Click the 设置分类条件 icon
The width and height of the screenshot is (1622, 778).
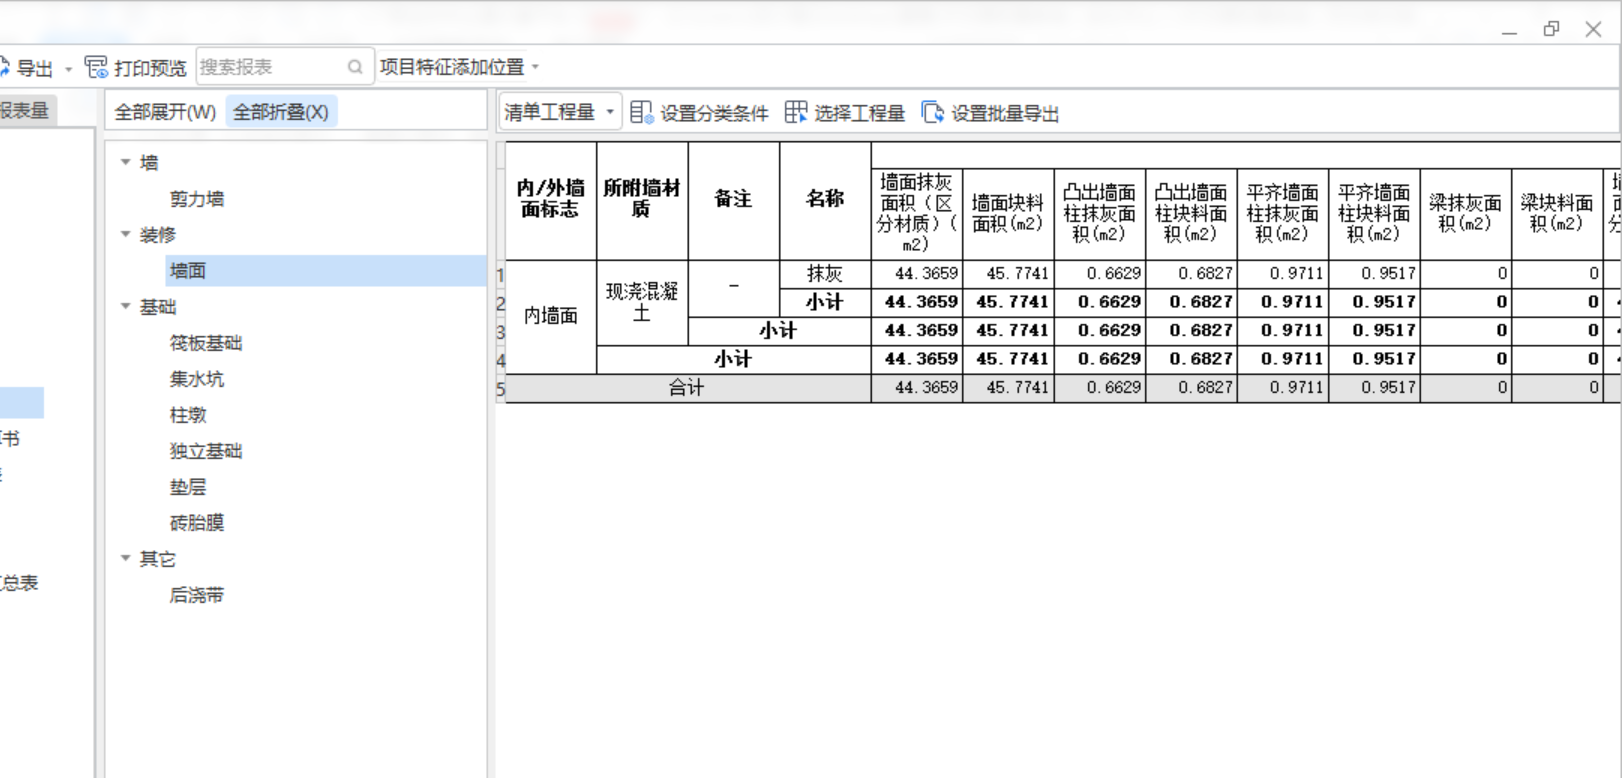[x=642, y=112]
